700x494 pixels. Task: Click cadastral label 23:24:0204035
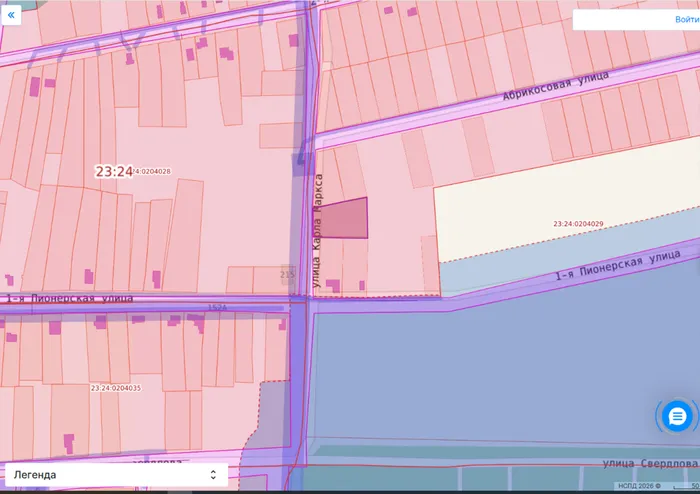tap(116, 388)
